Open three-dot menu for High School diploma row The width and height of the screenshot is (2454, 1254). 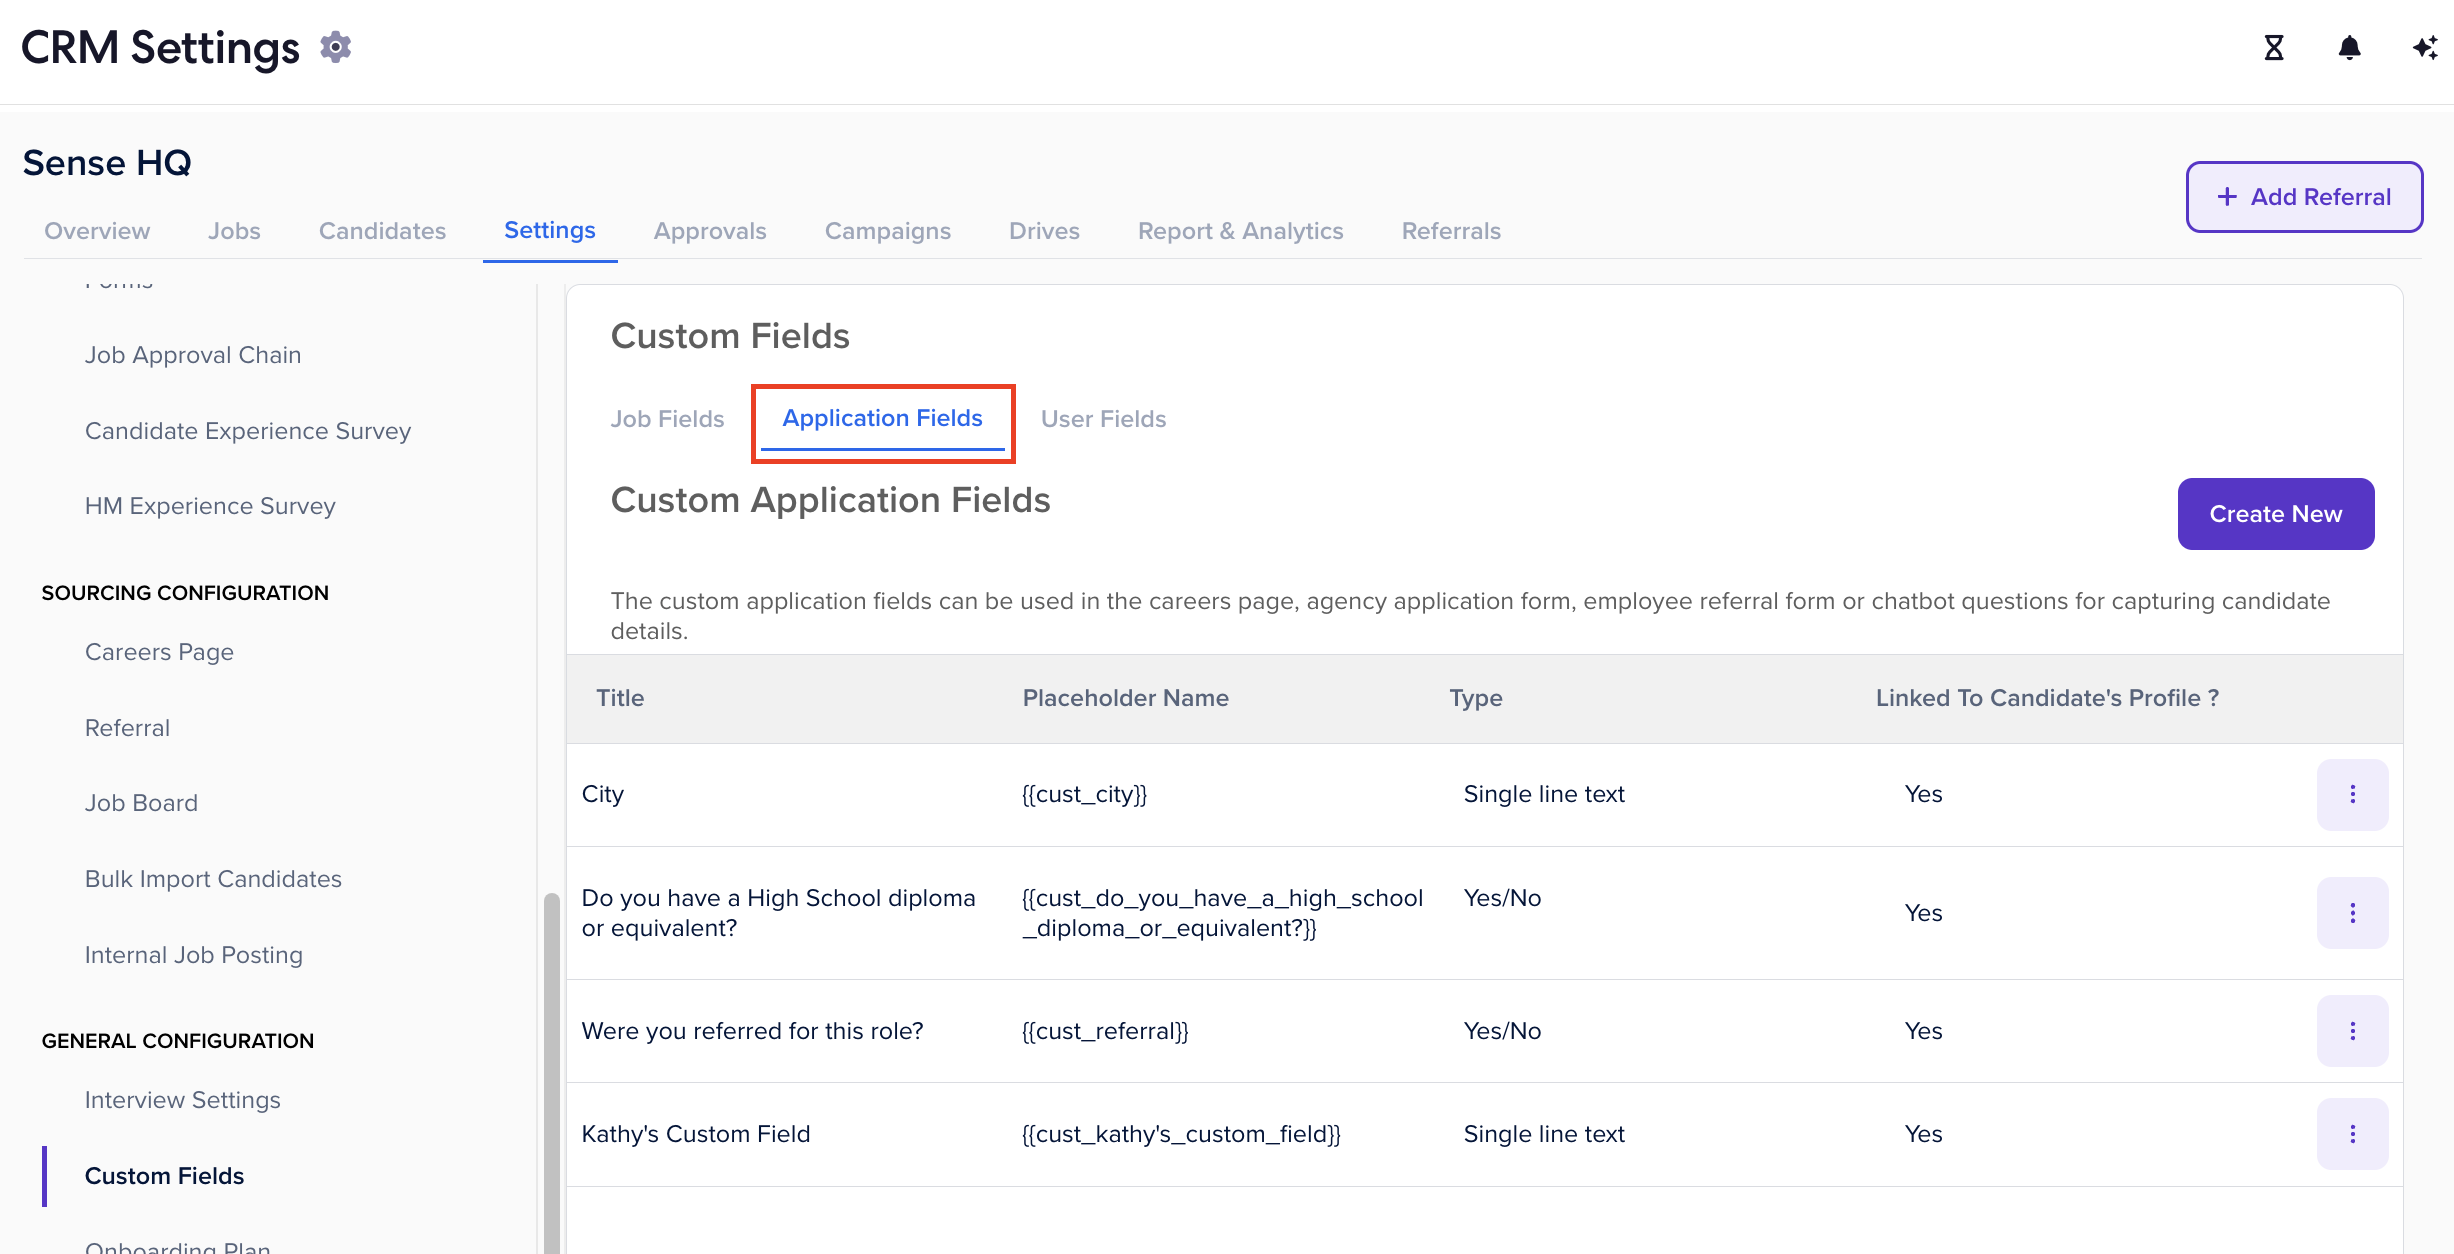[2352, 913]
